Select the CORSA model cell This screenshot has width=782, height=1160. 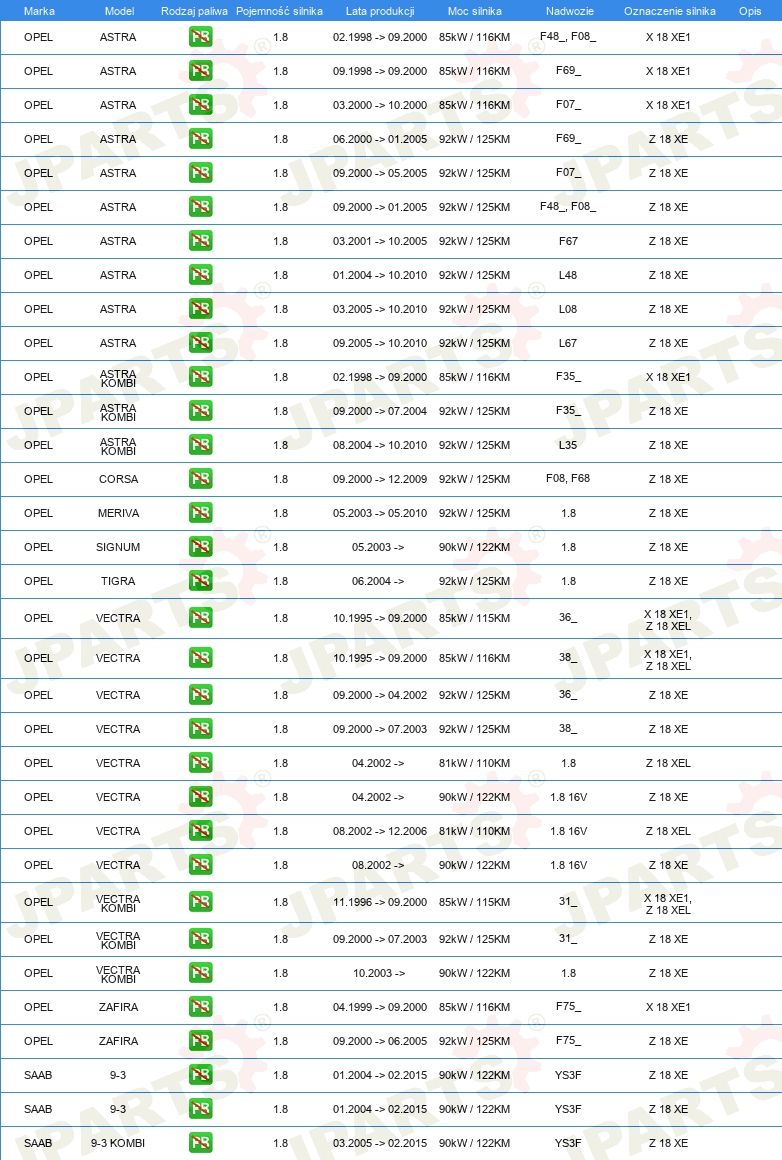118,479
